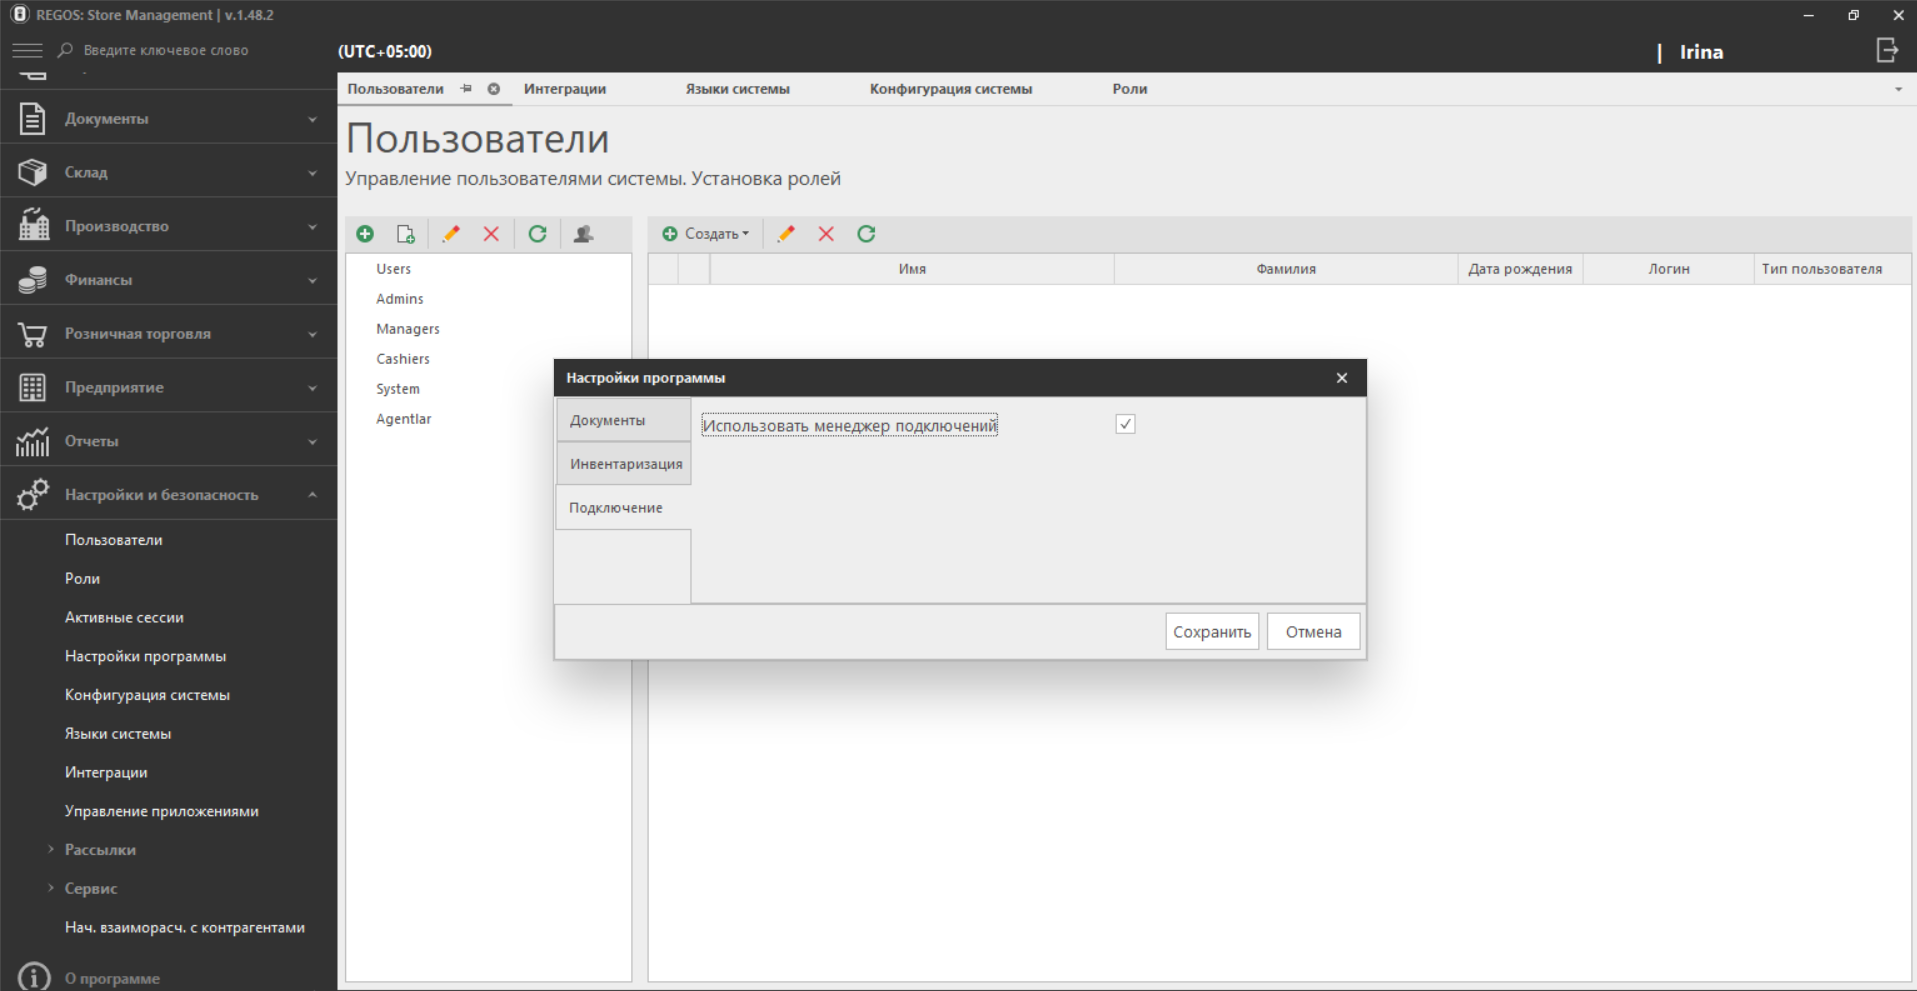Toggle the connection manager checkbox

coord(1125,424)
